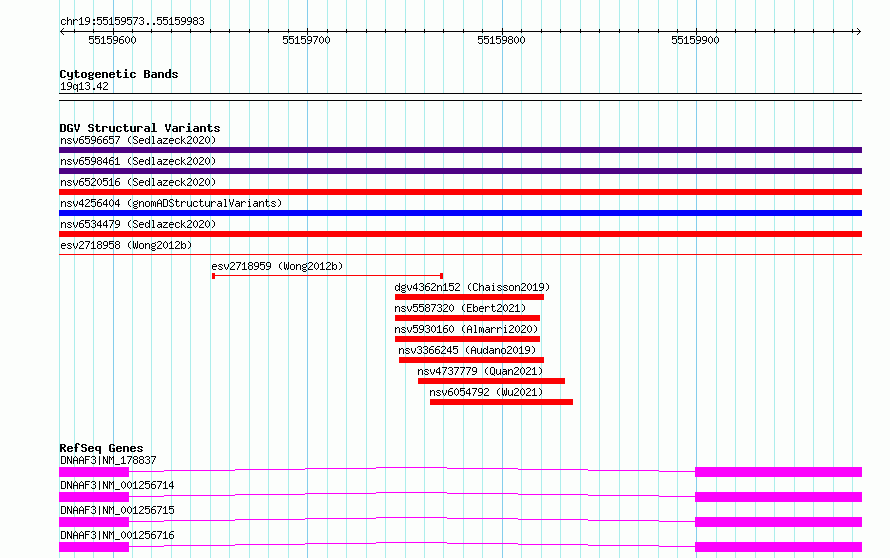
Task: Select the left exon of DNAAF3|NM_001256715
Action: (94, 522)
